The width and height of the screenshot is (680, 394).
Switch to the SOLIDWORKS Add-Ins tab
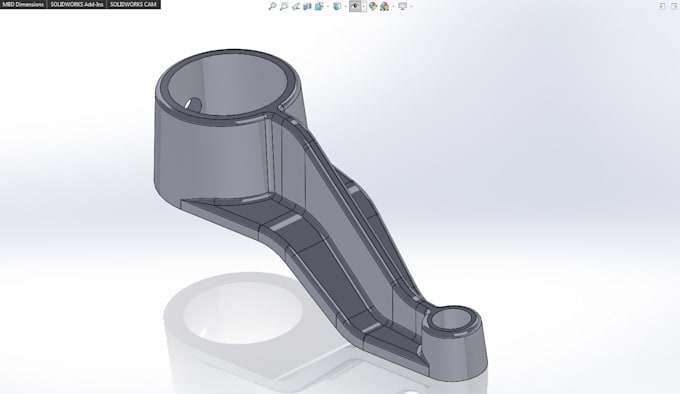[x=77, y=4]
